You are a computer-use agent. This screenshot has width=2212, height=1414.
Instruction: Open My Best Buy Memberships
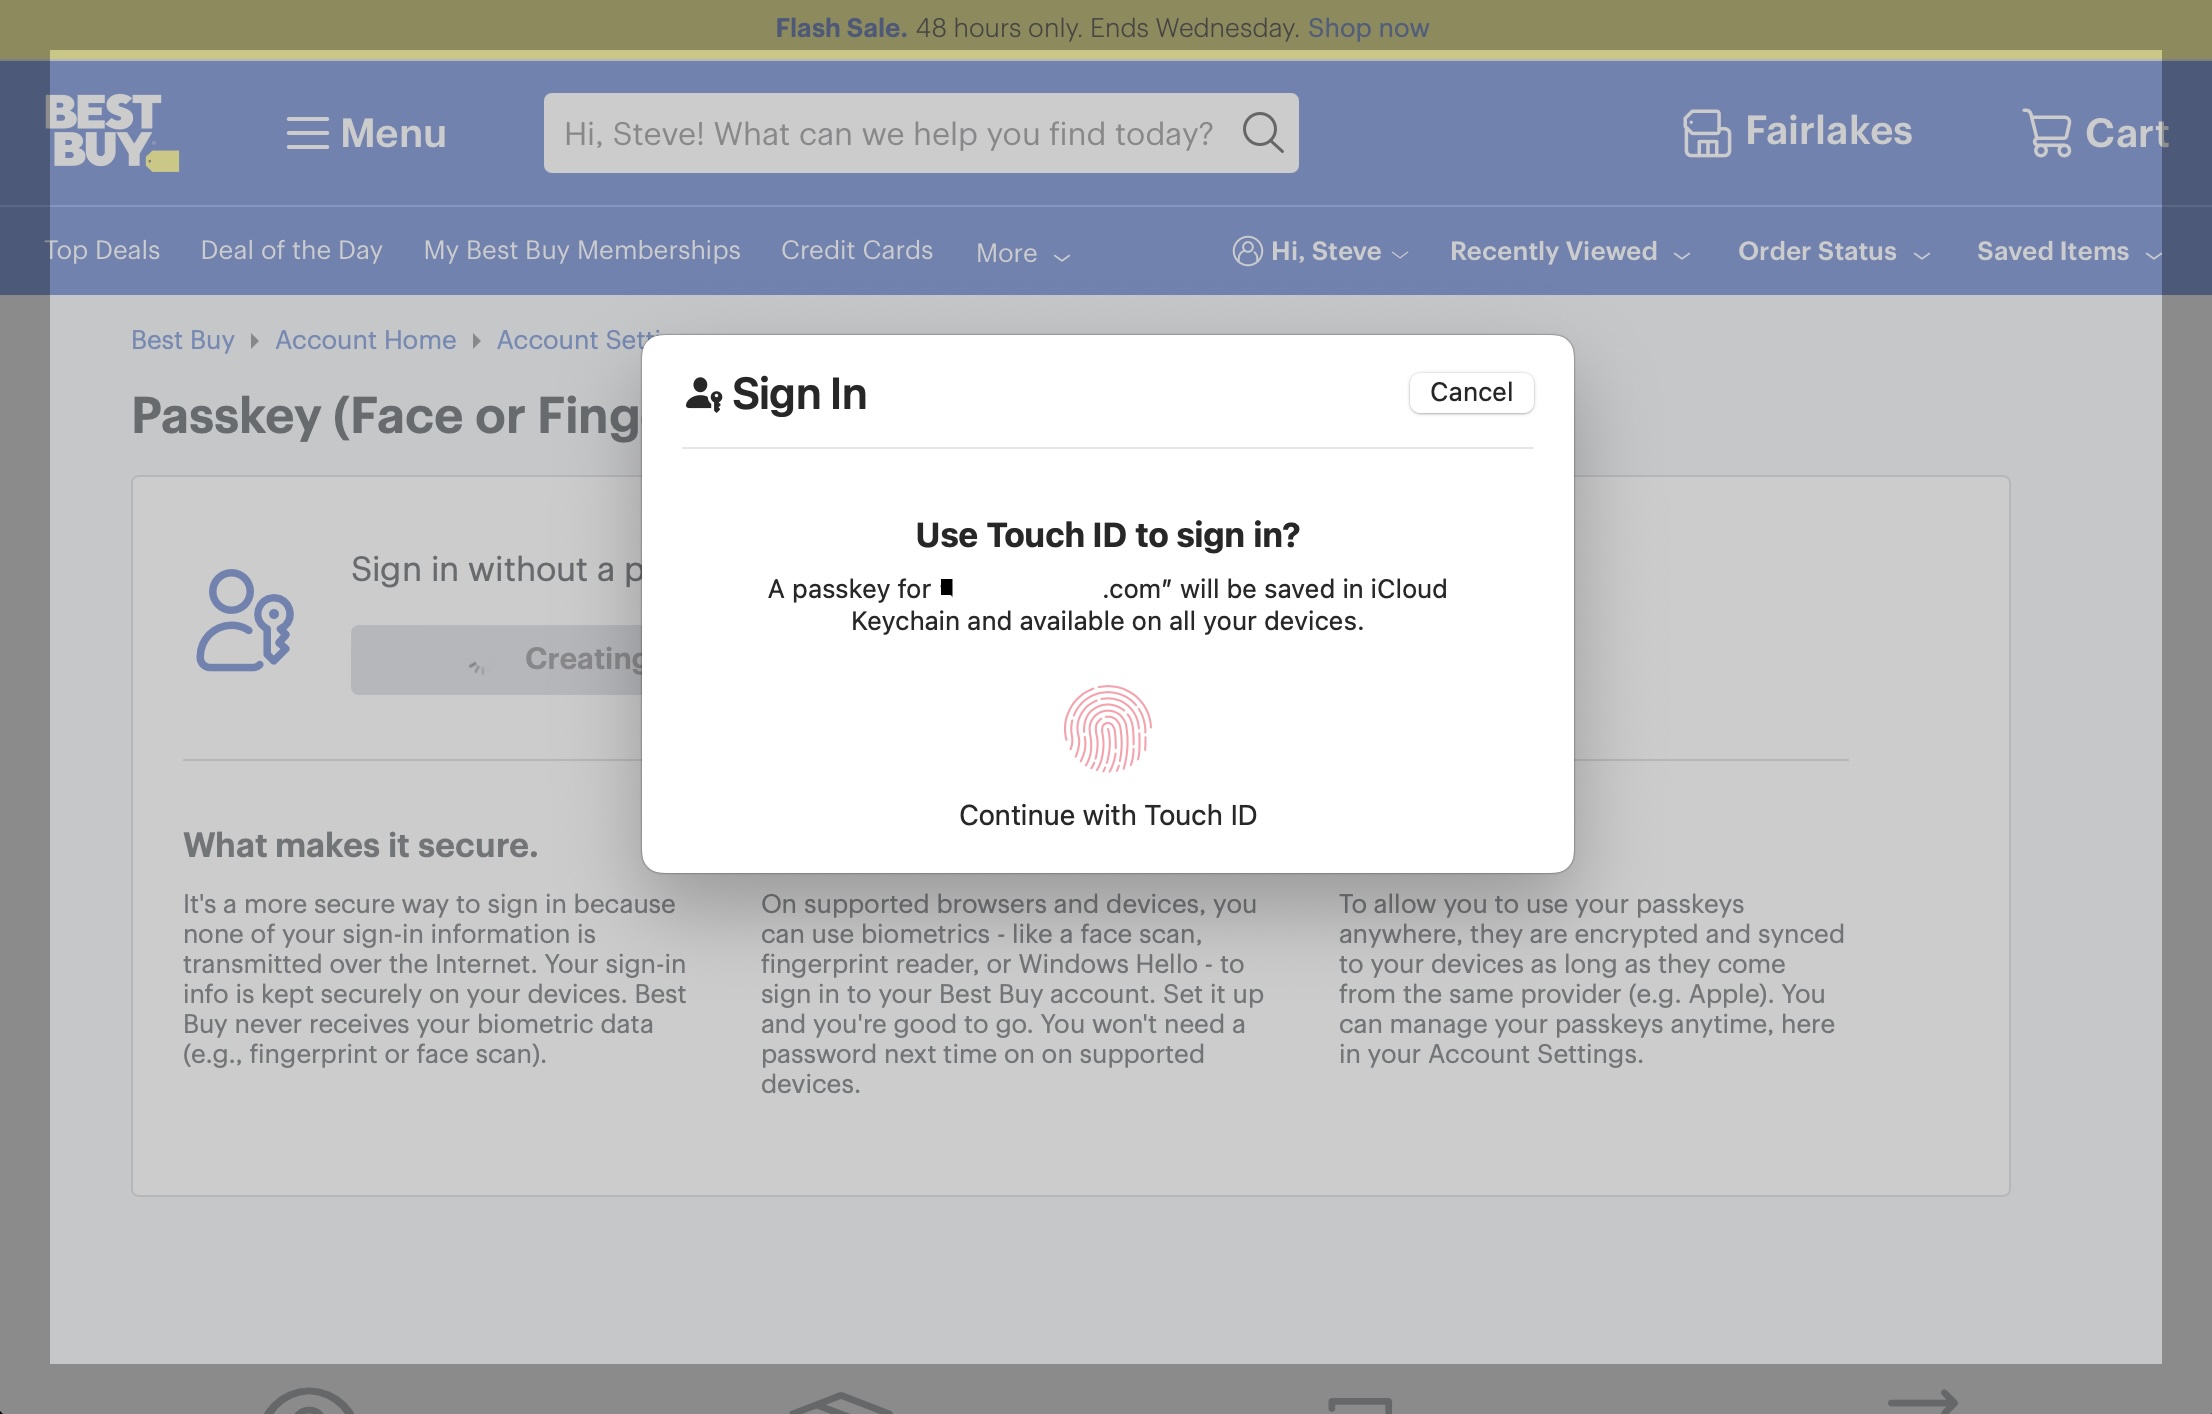pyautogui.click(x=581, y=250)
